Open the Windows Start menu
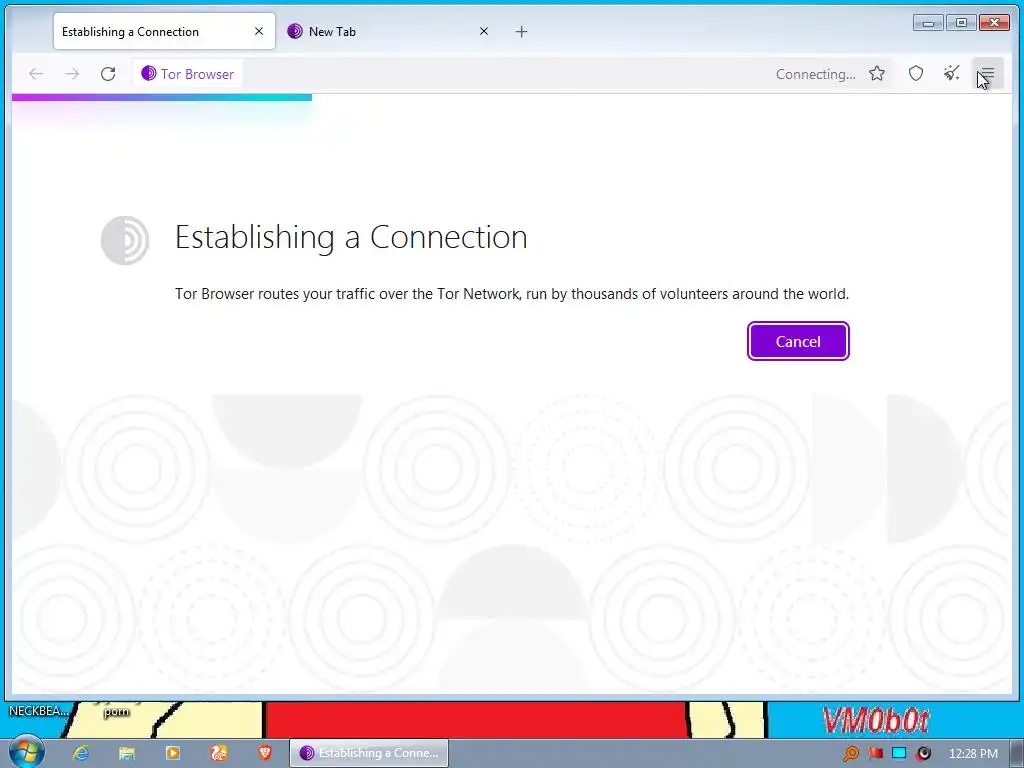Viewport: 1024px width, 768px height. click(x=26, y=751)
